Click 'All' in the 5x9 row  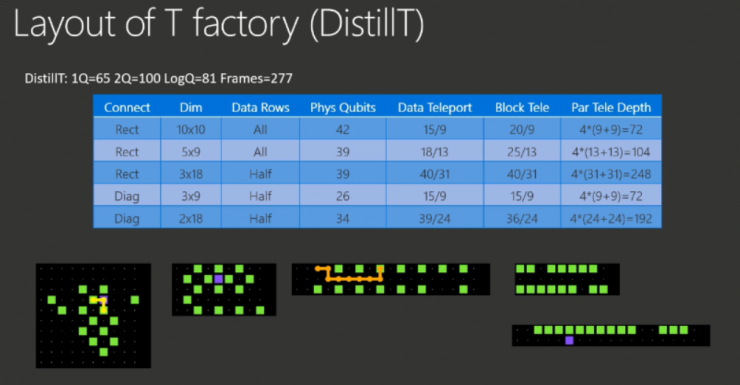point(261,152)
